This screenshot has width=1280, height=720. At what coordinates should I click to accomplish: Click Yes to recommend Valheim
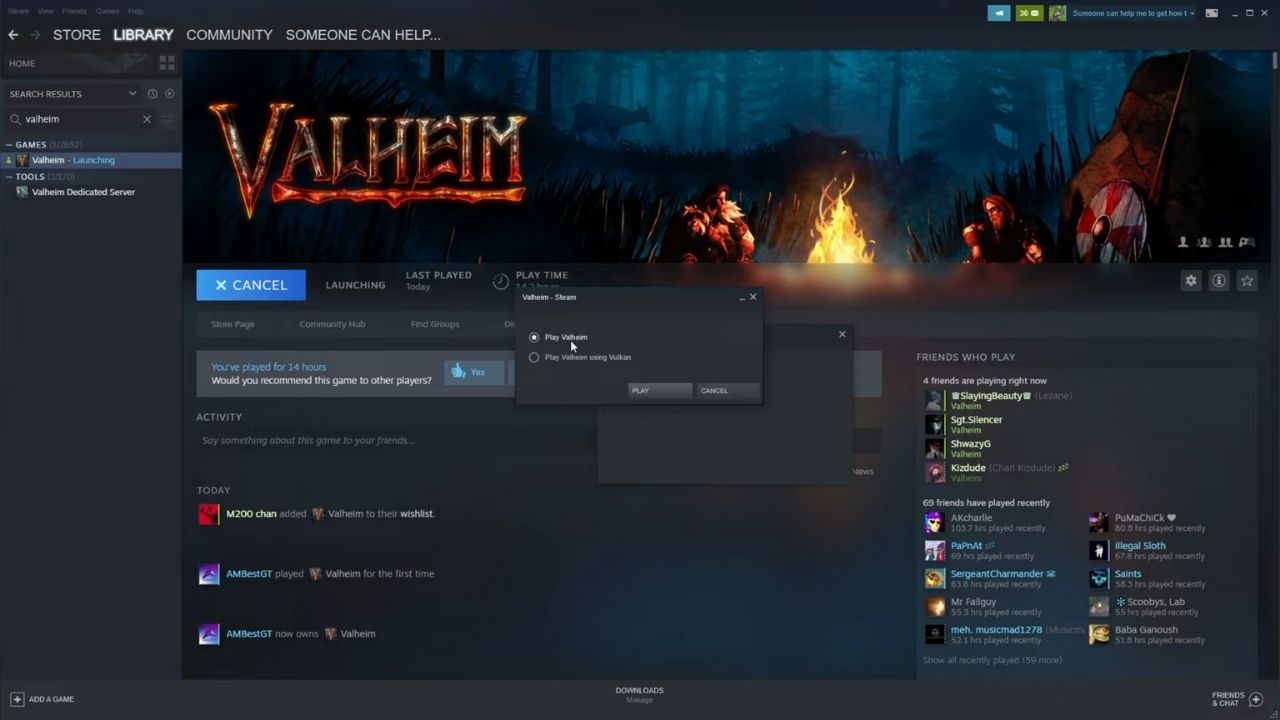point(472,371)
